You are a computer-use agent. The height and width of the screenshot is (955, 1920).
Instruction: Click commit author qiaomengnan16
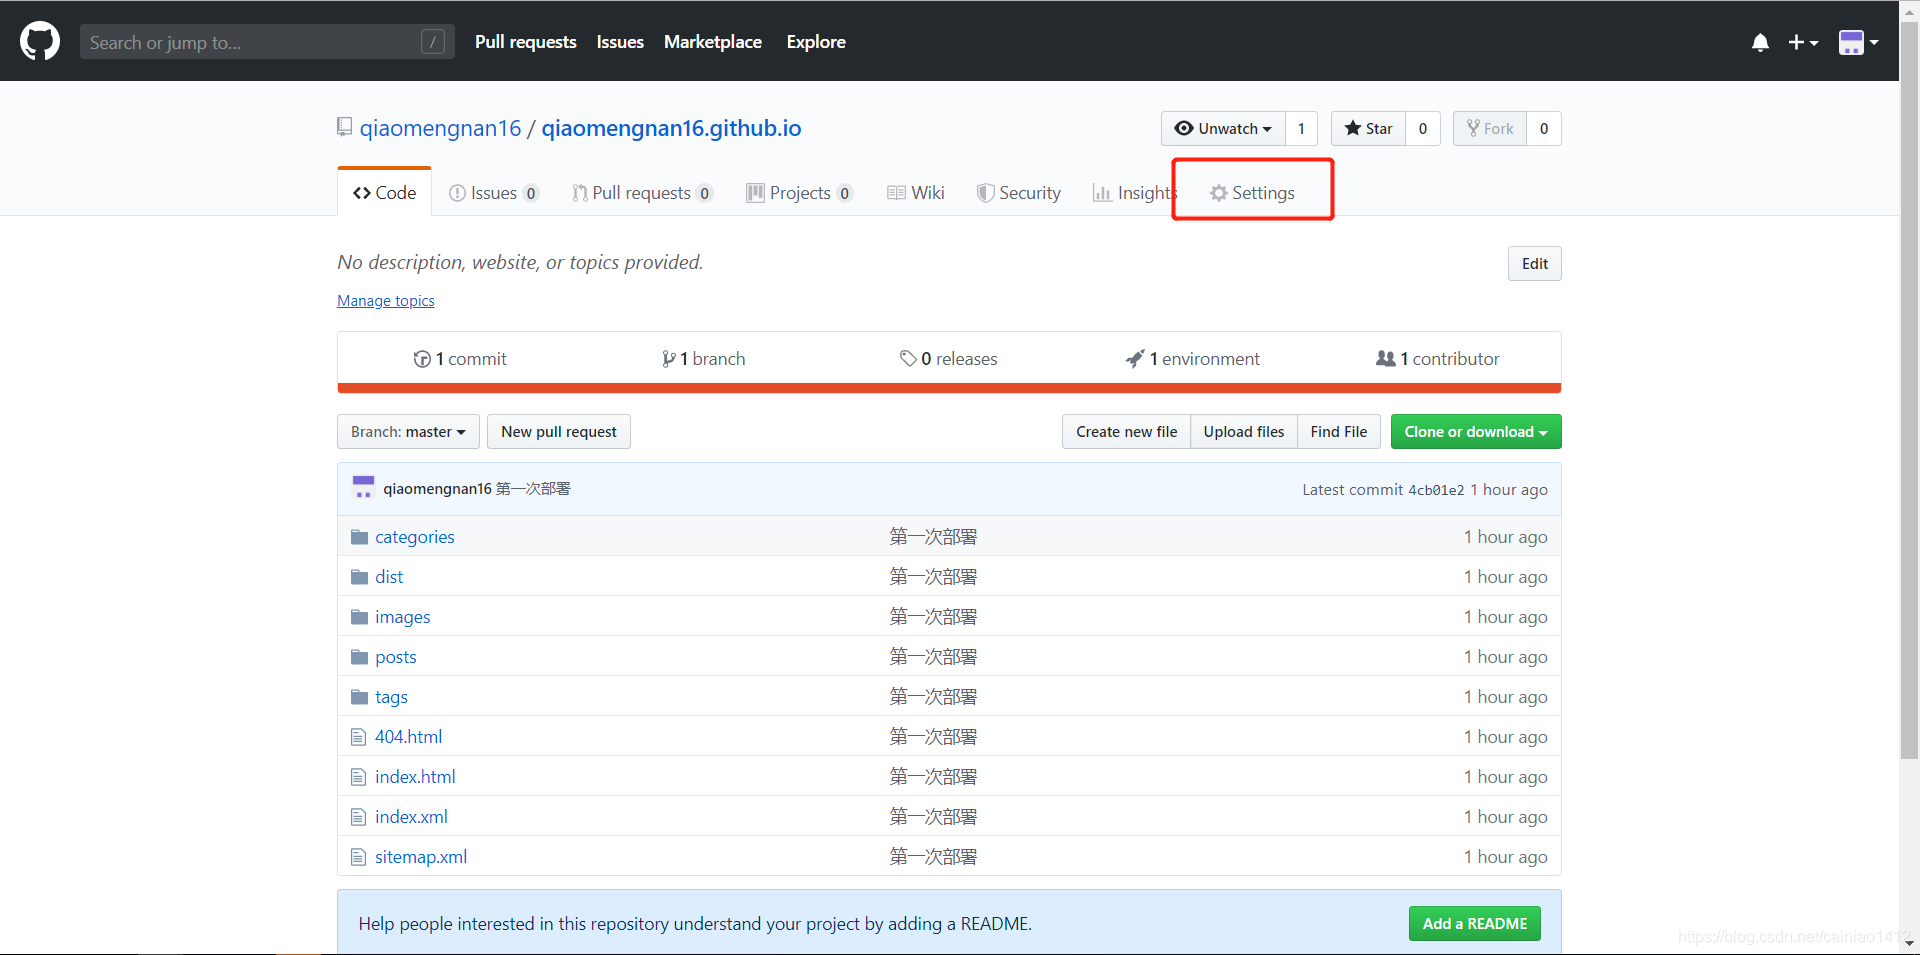click(x=437, y=489)
